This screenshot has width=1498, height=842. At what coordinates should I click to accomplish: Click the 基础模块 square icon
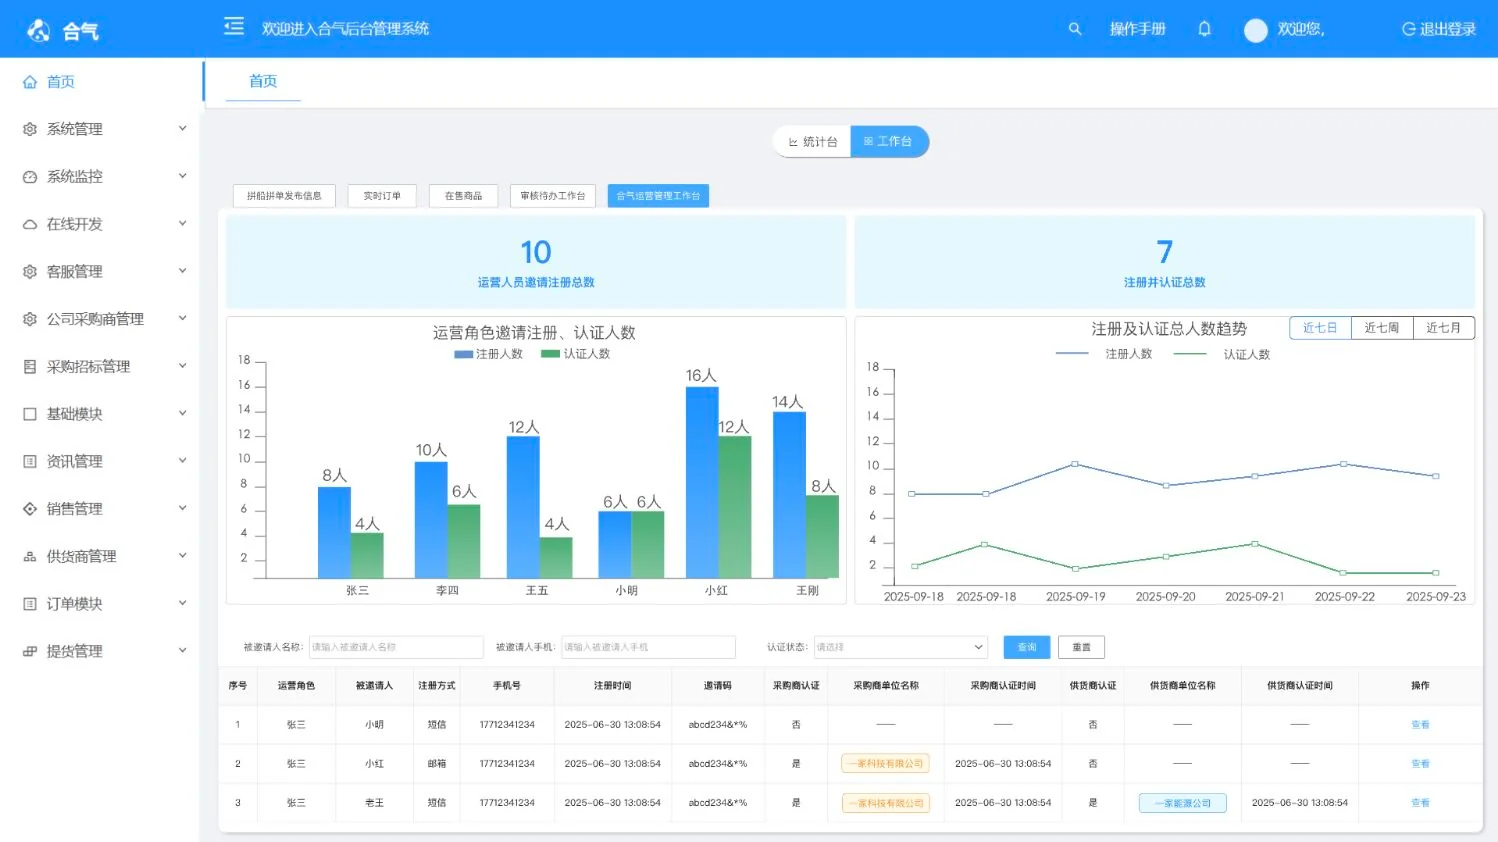coord(30,414)
